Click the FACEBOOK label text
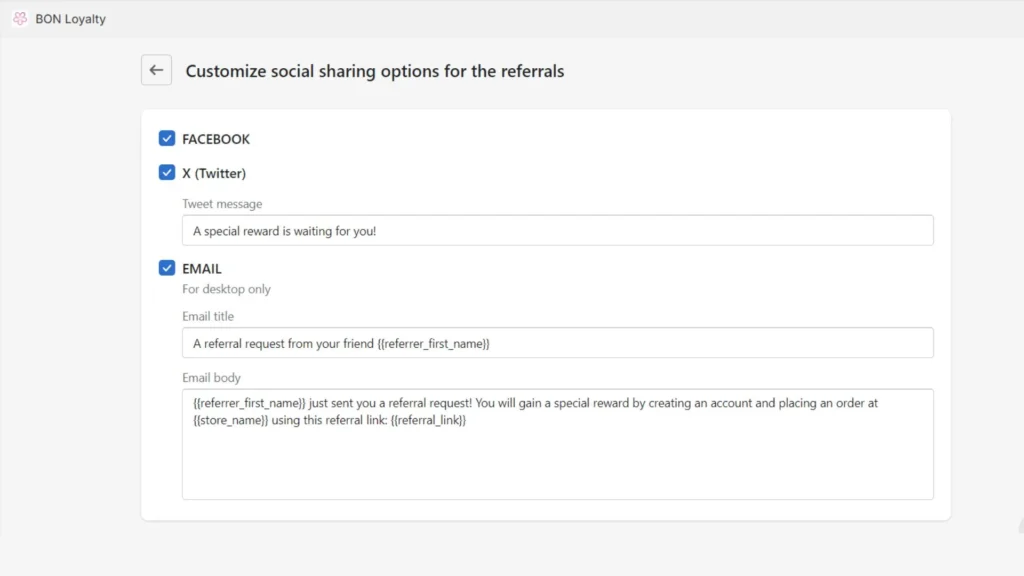Screen dimensions: 1024x576 tap(214, 138)
